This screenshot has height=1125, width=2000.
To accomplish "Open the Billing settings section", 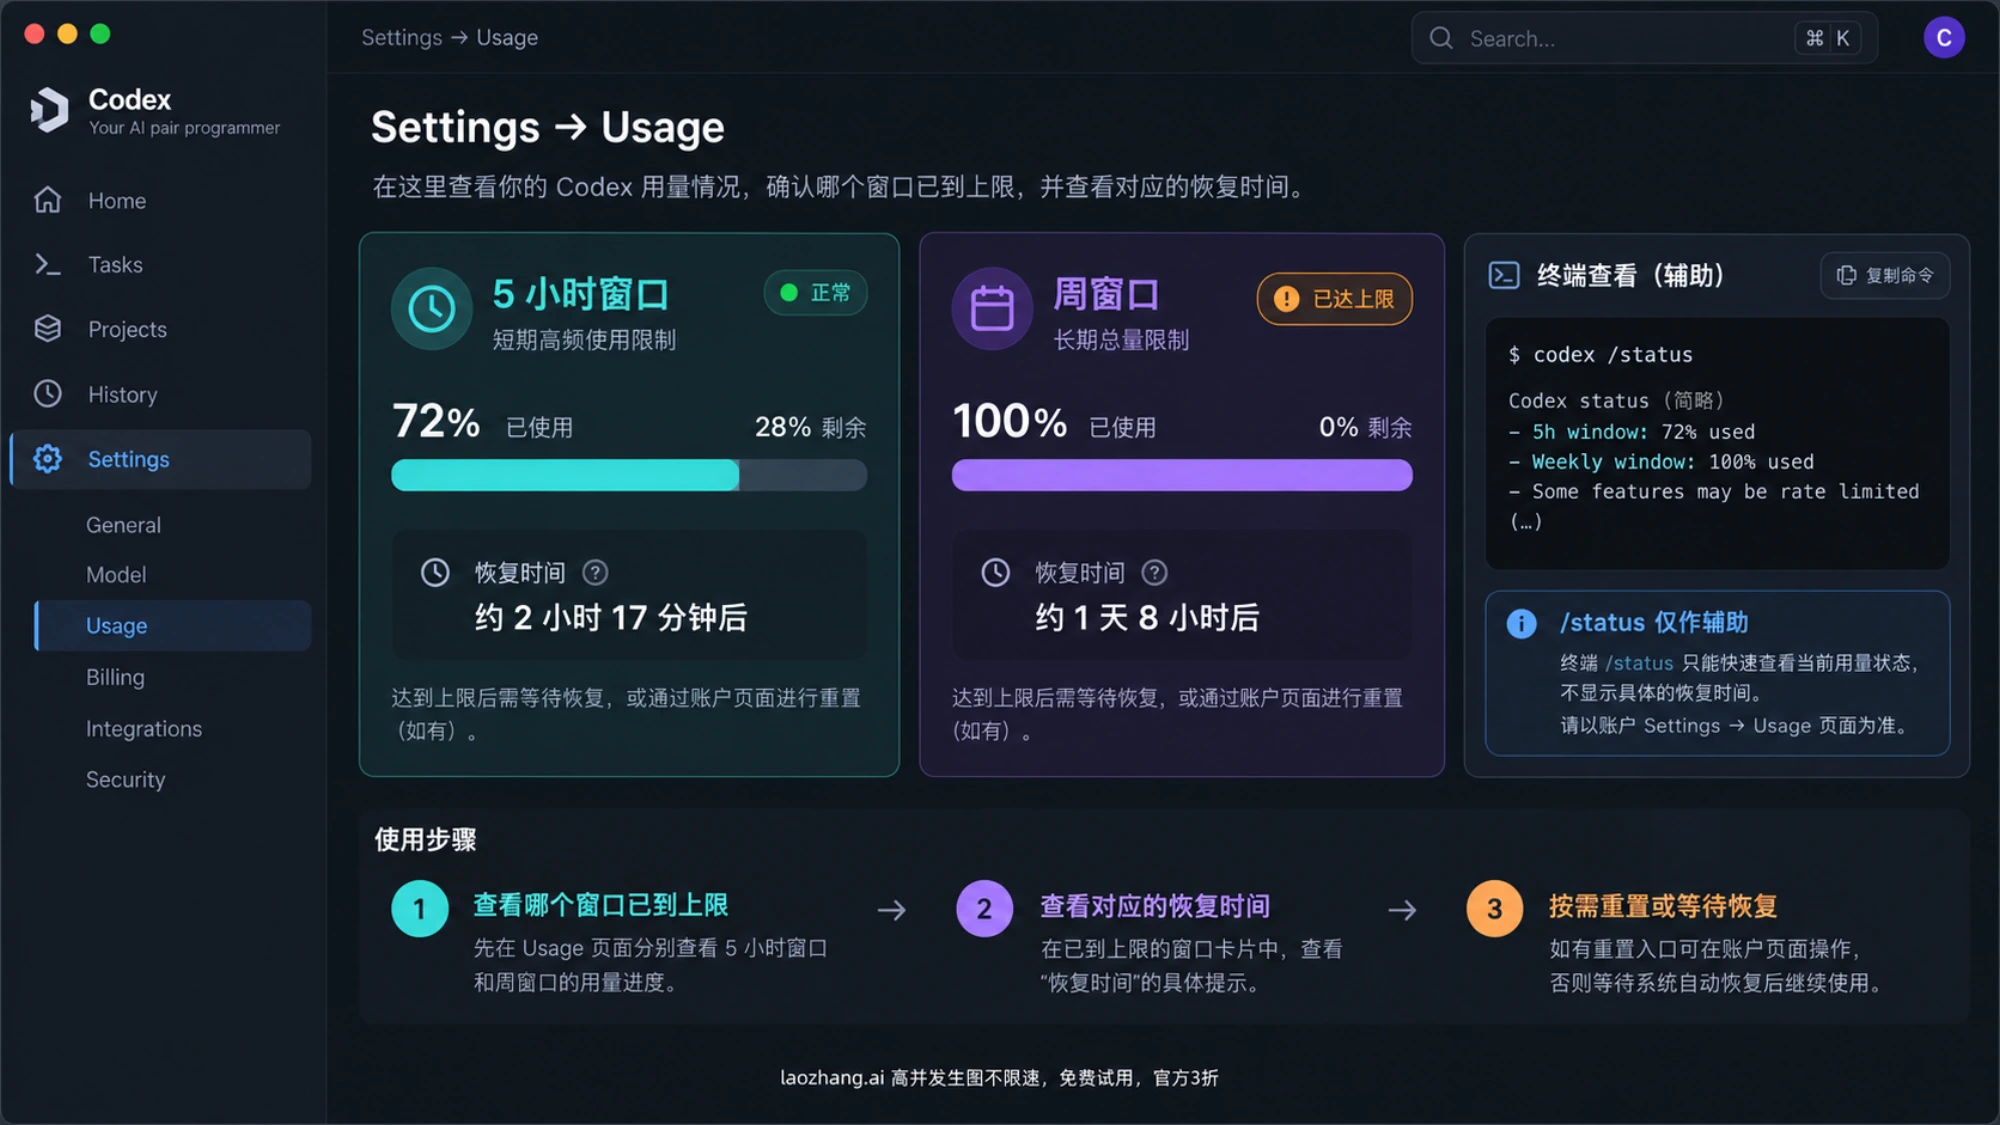I will [115, 677].
